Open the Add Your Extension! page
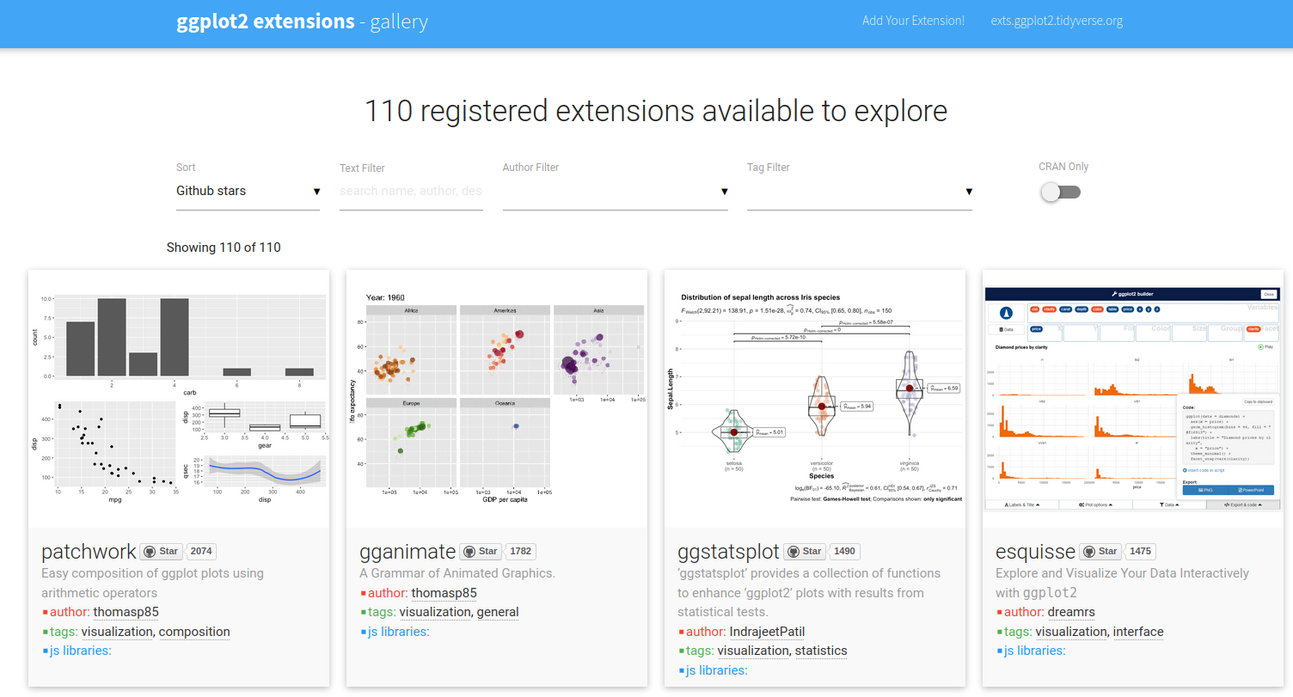Image resolution: width=1293 pixels, height=697 pixels. [x=913, y=20]
